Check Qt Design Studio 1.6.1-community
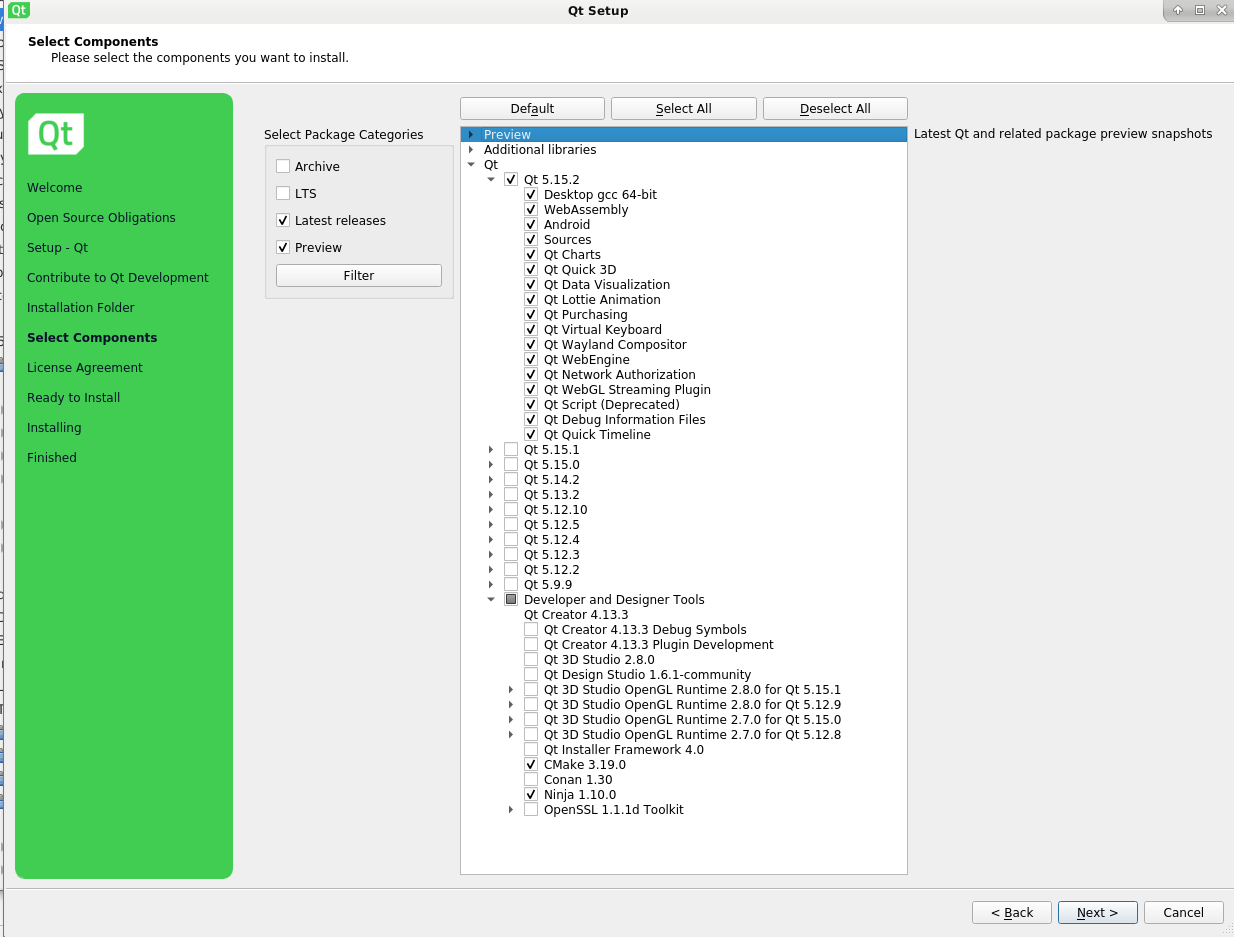Image resolution: width=1234 pixels, height=937 pixels. point(531,675)
